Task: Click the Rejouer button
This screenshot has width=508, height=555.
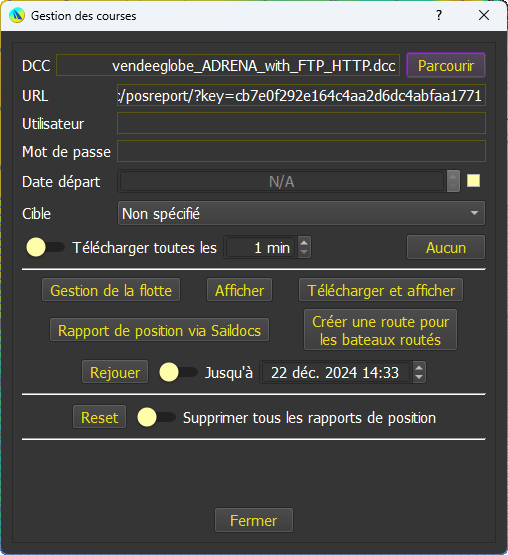Action: pyautogui.click(x=115, y=372)
